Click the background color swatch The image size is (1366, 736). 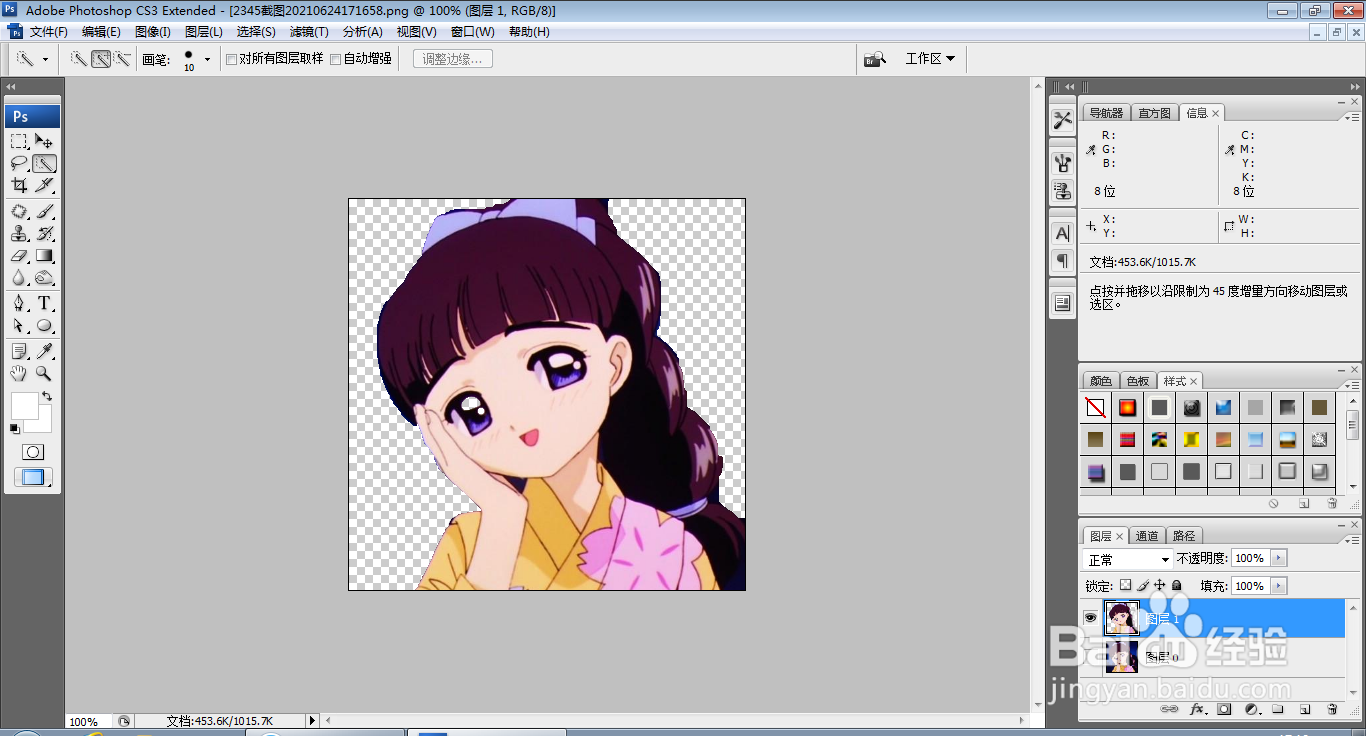coord(44,424)
